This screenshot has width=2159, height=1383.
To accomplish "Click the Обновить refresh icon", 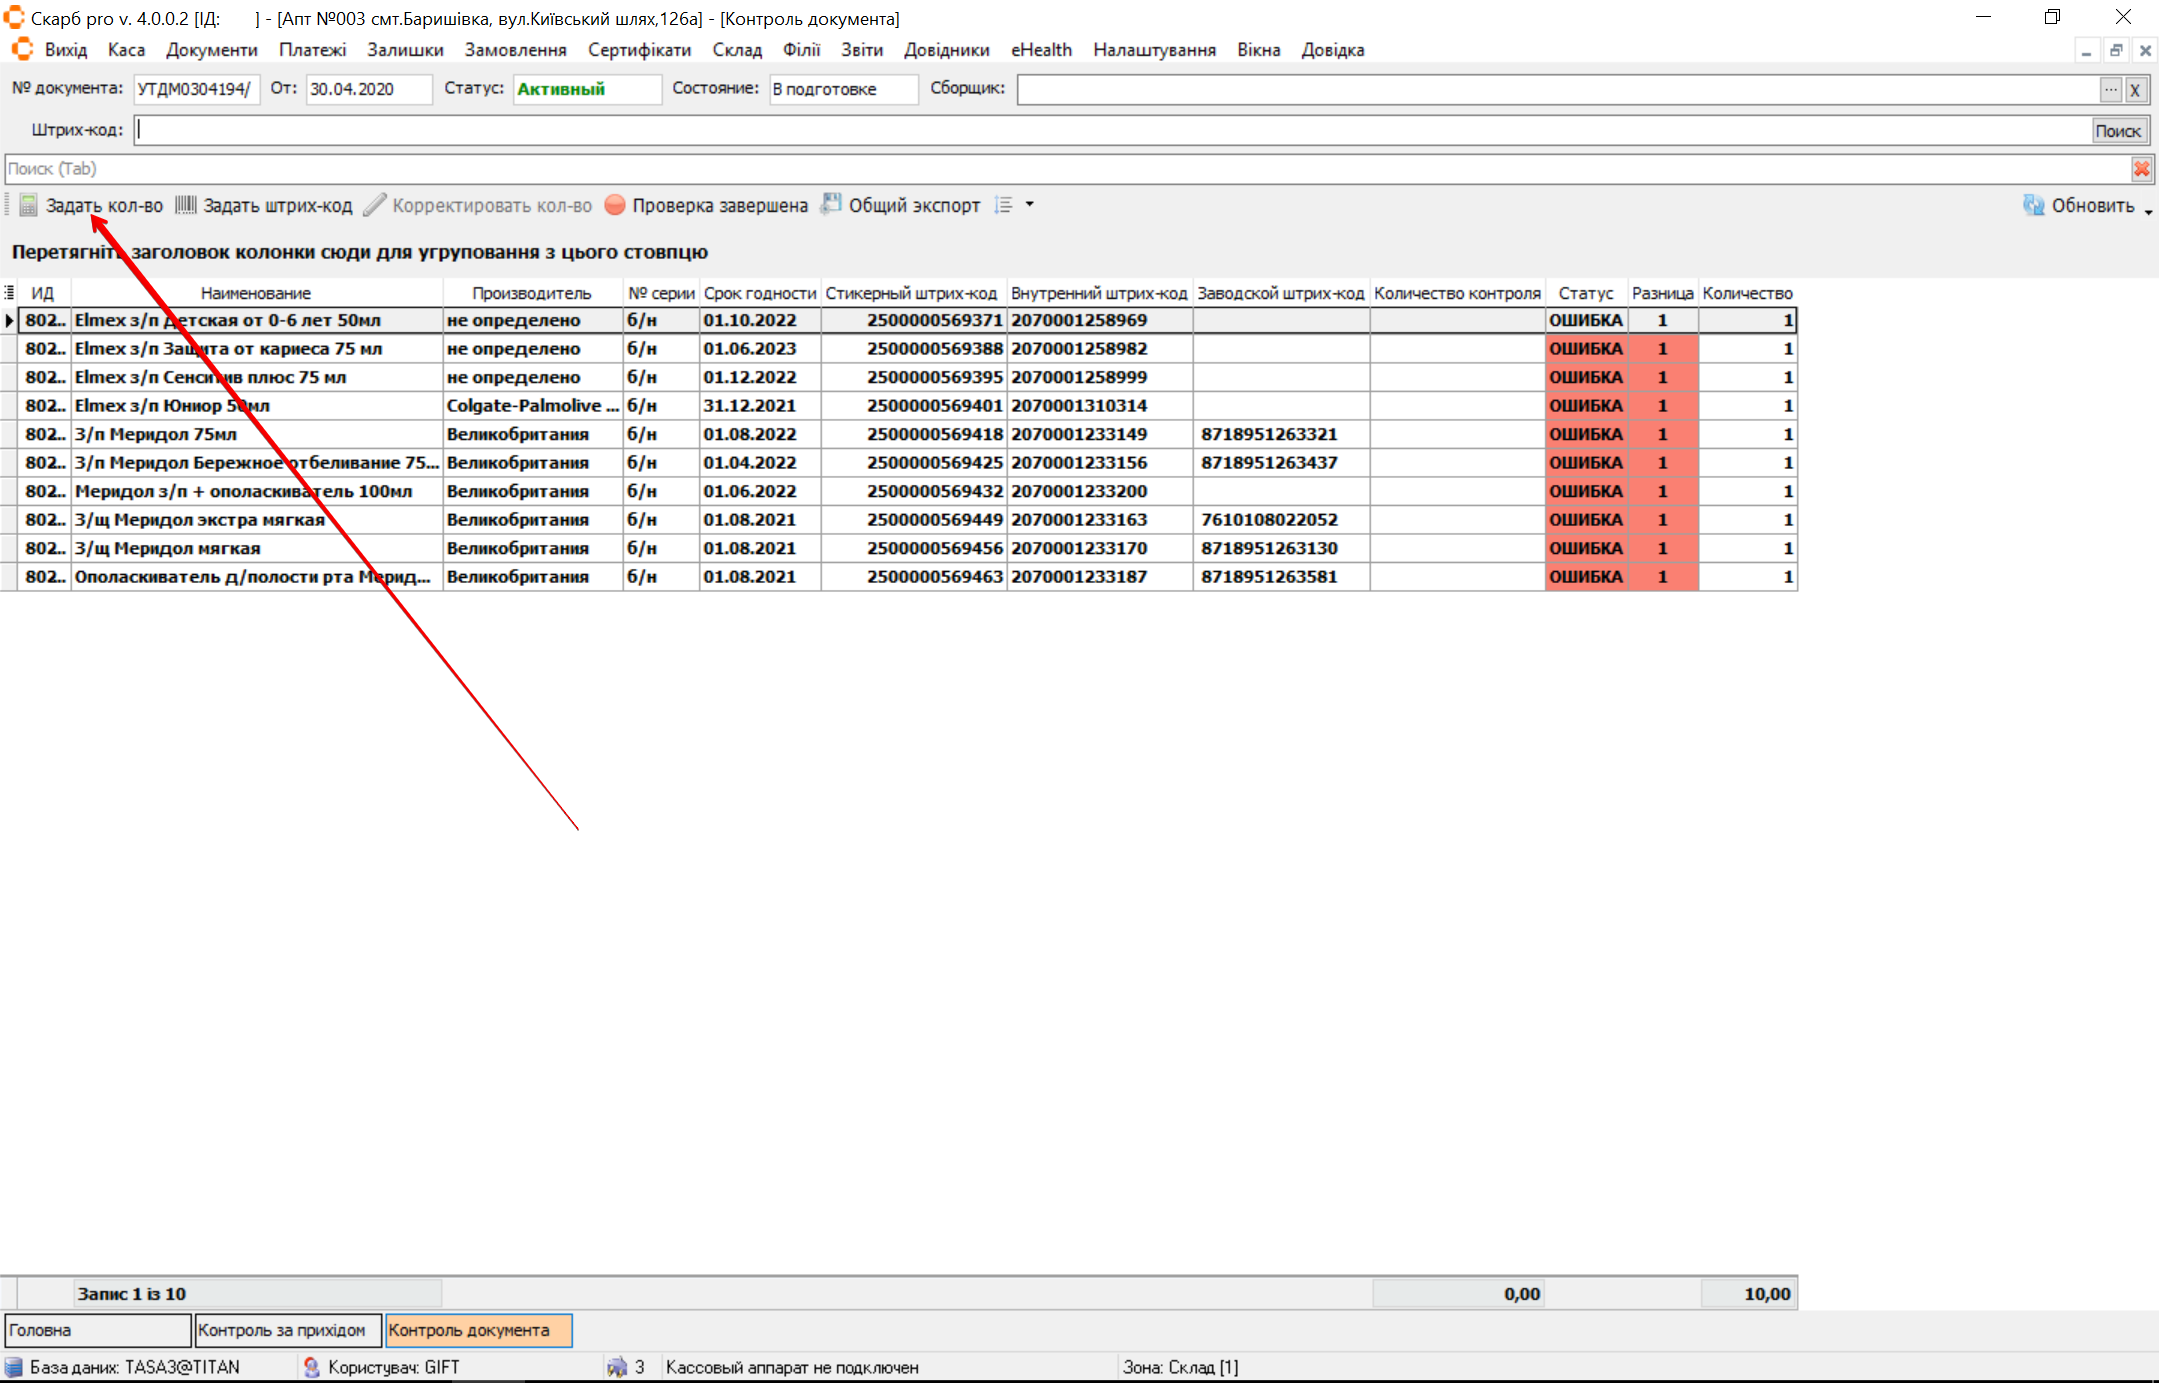I will click(x=2033, y=206).
